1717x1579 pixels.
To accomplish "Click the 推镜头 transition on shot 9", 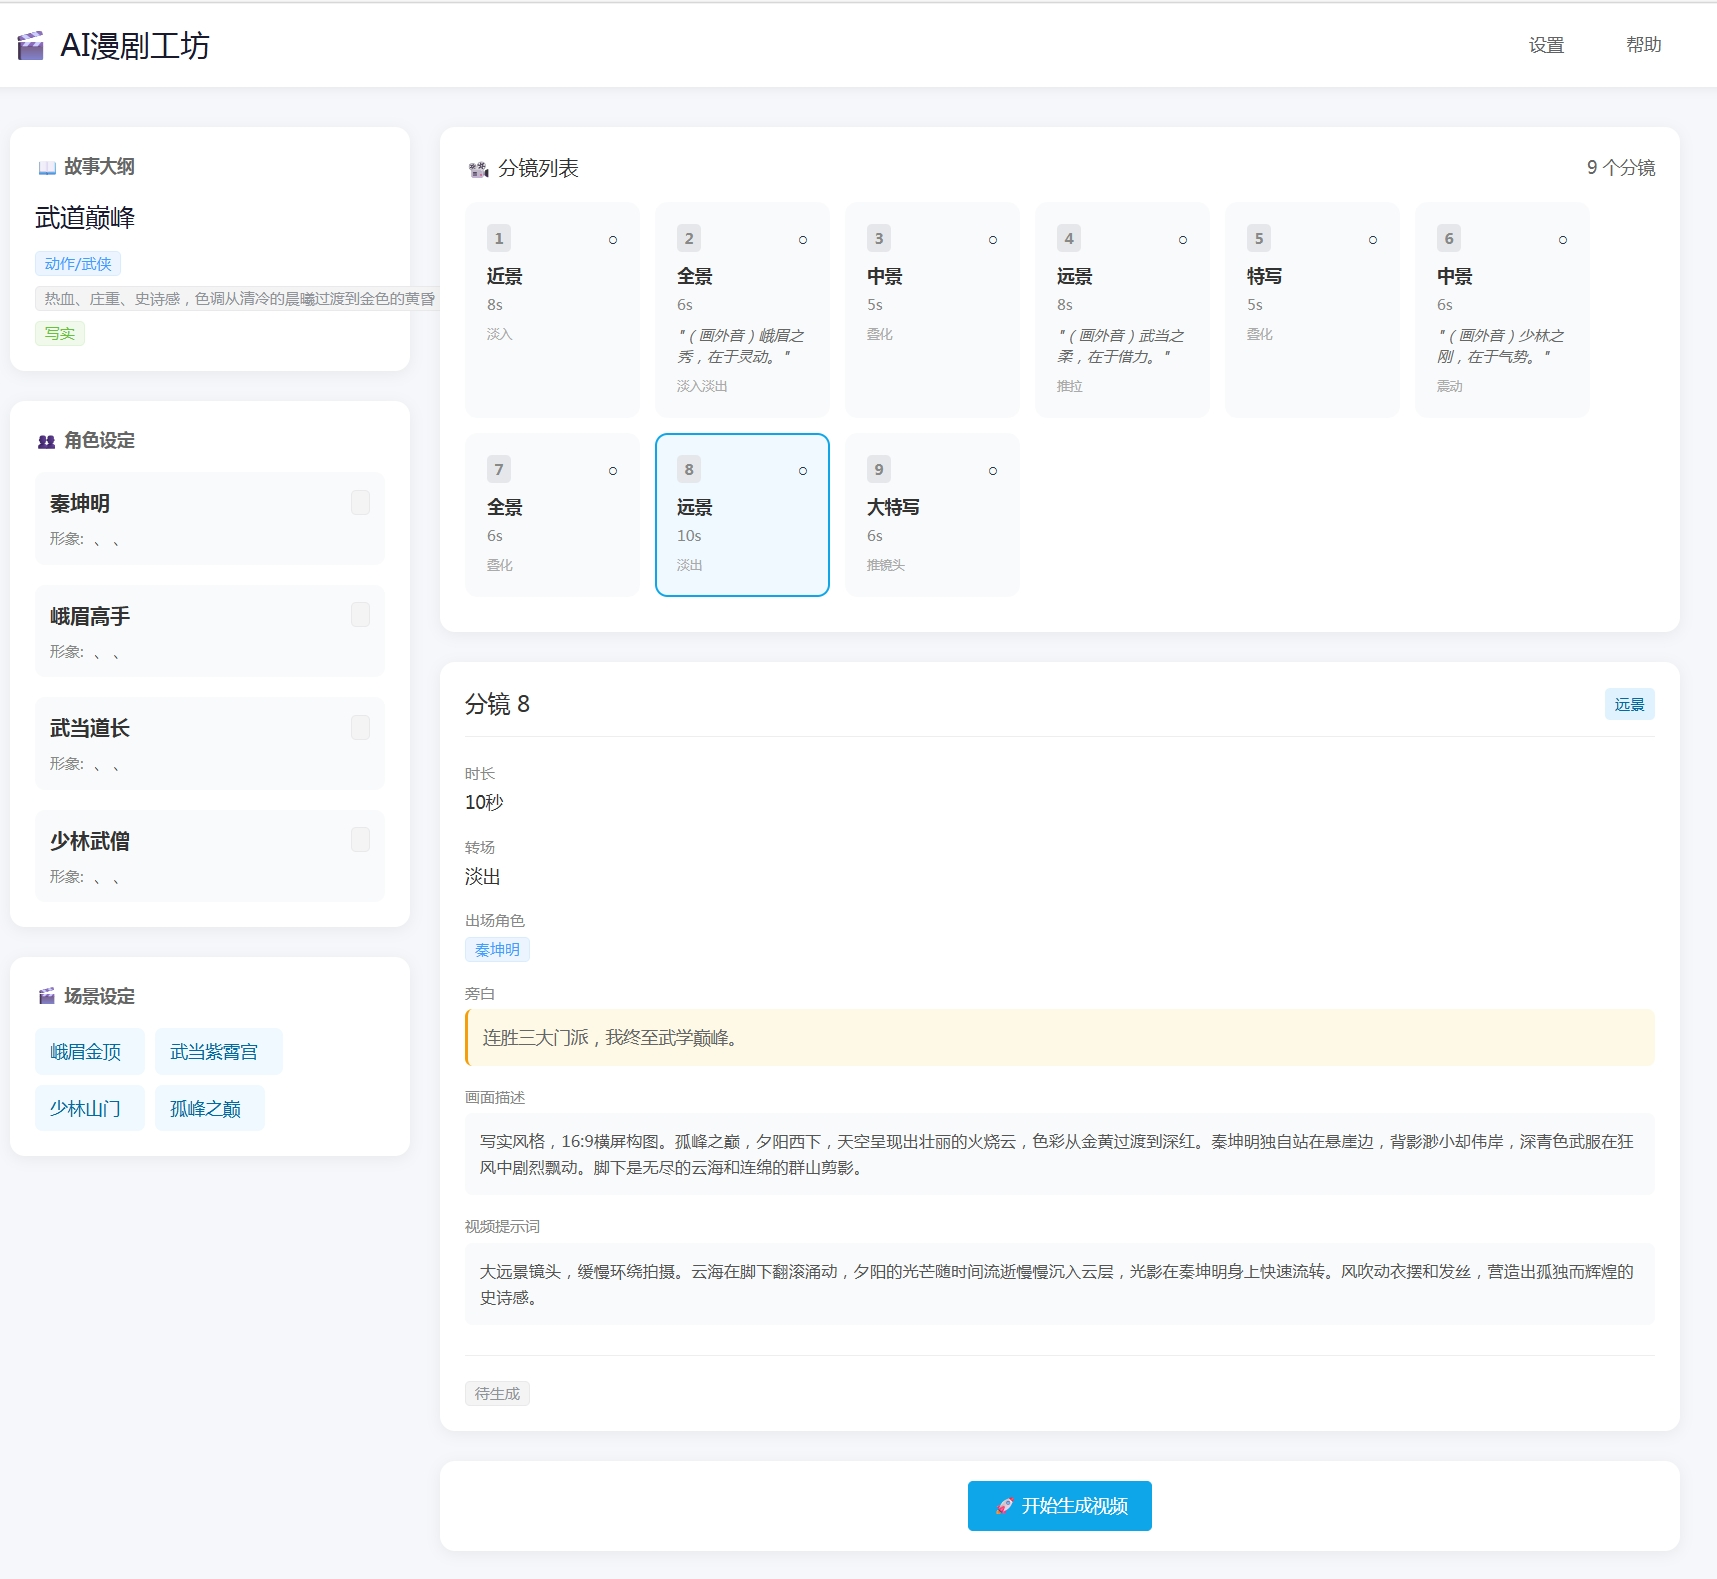I will tap(886, 565).
